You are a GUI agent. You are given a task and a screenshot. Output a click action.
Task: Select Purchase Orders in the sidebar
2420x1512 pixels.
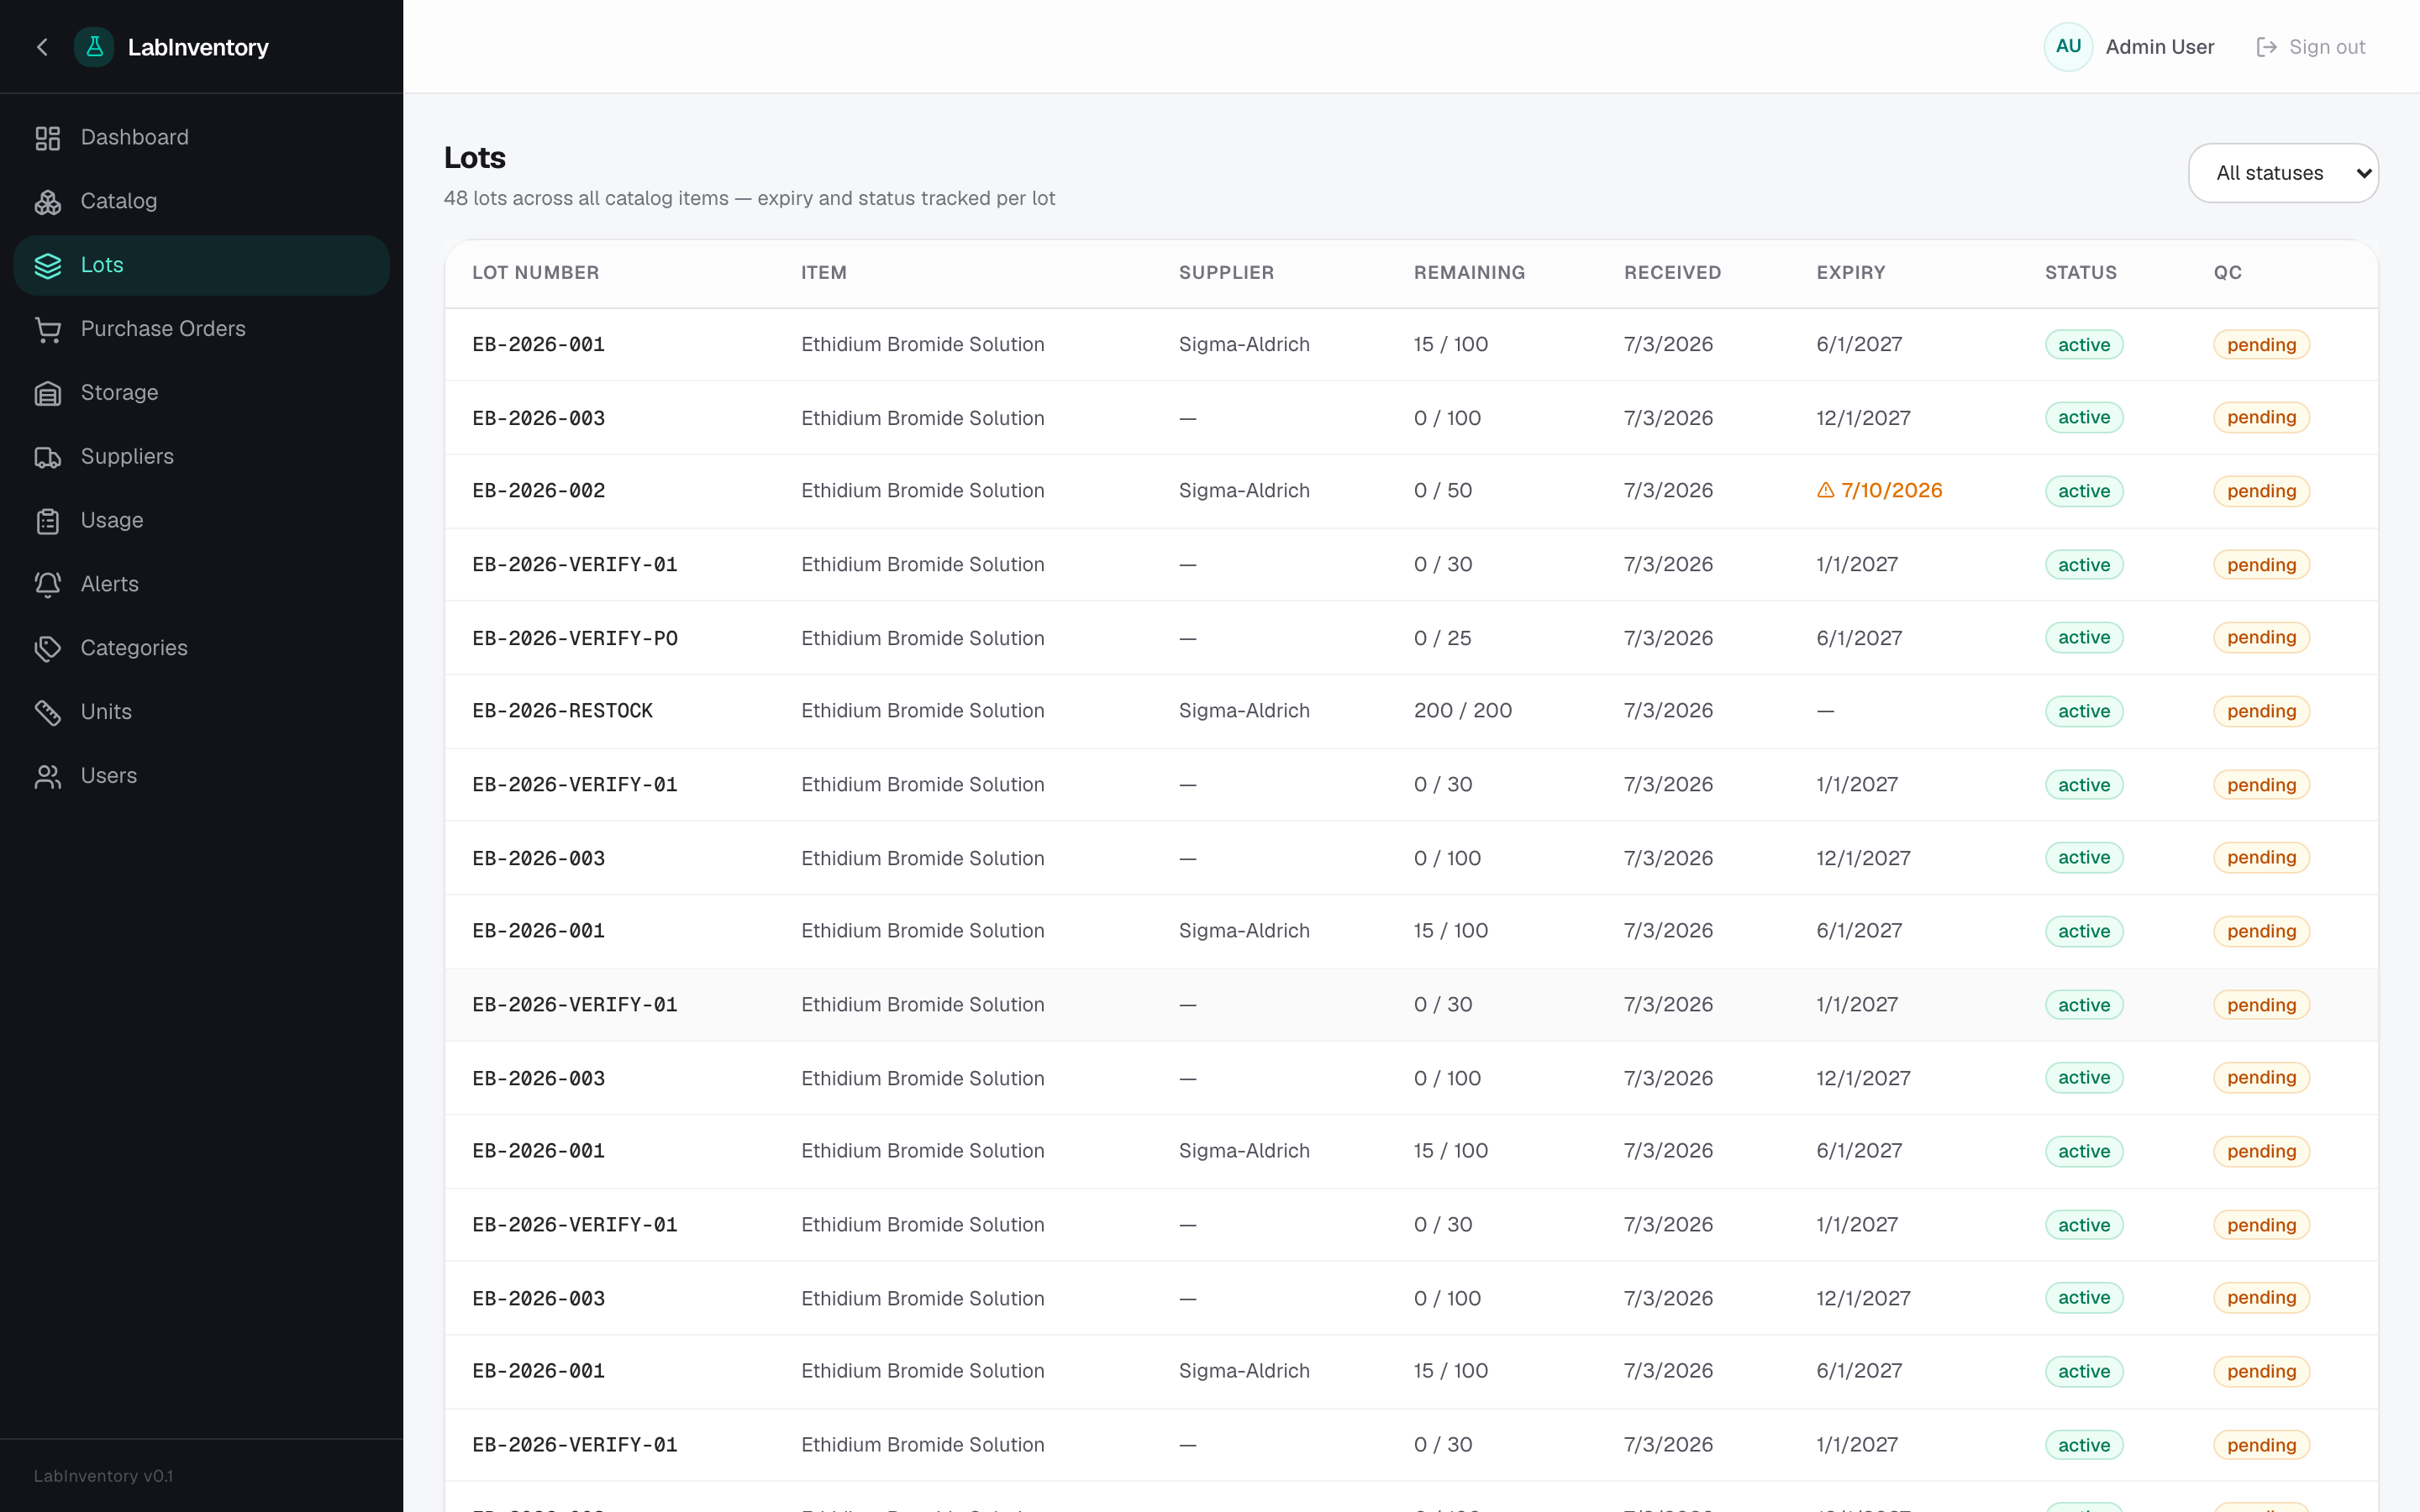(x=201, y=329)
